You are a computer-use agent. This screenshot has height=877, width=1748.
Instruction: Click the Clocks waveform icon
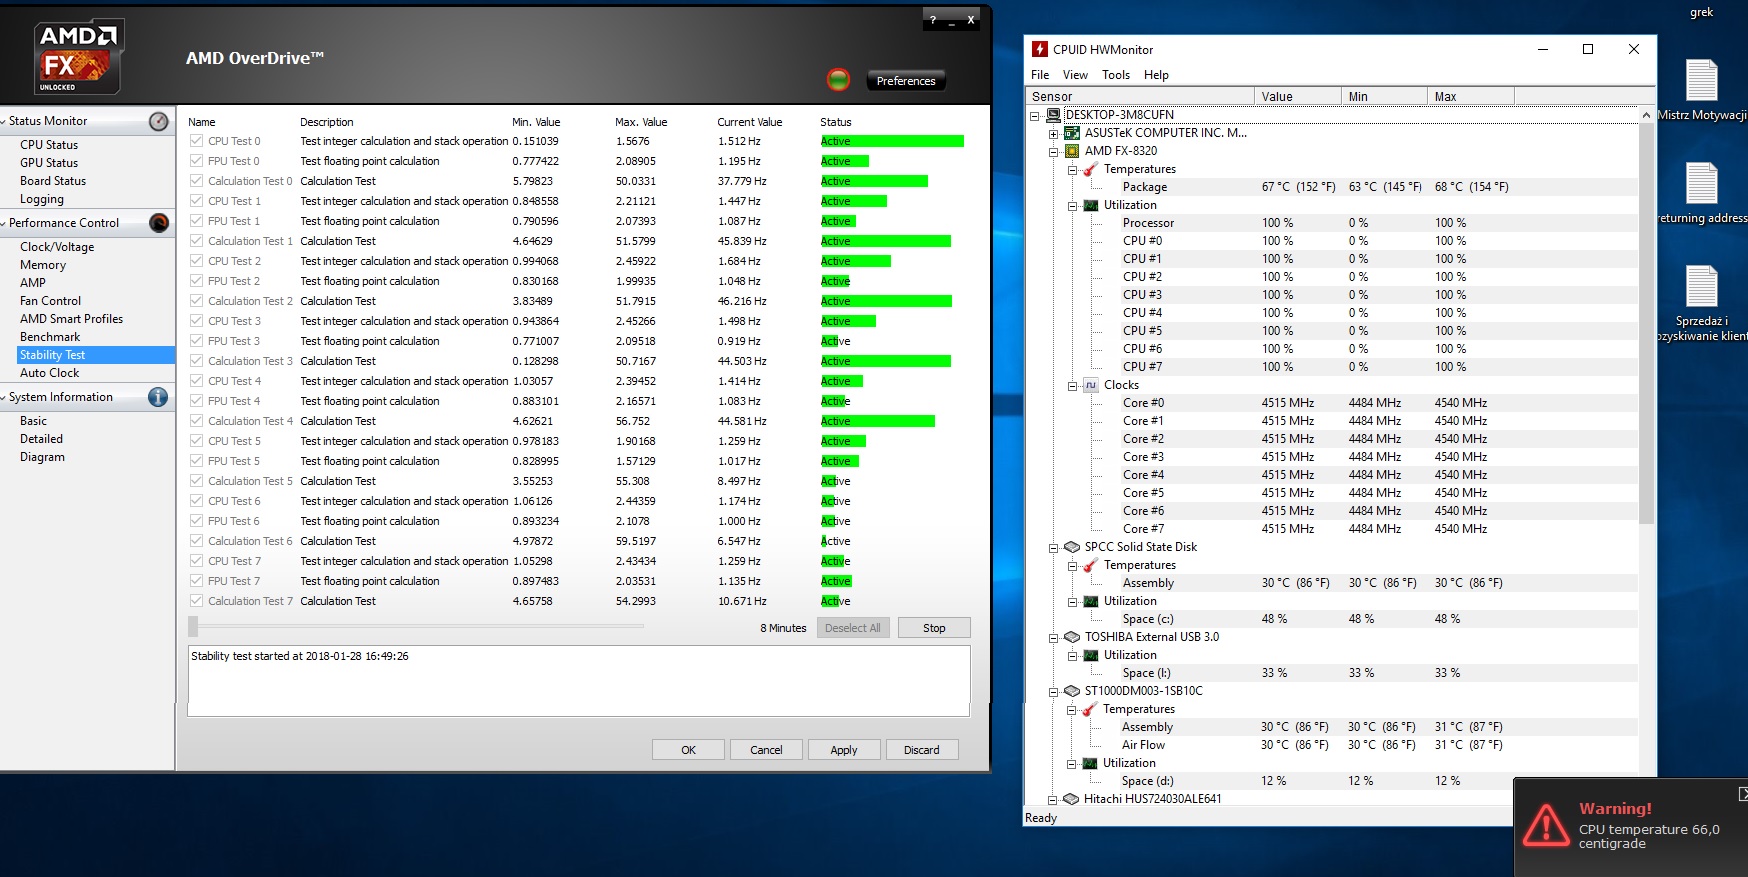pos(1091,385)
